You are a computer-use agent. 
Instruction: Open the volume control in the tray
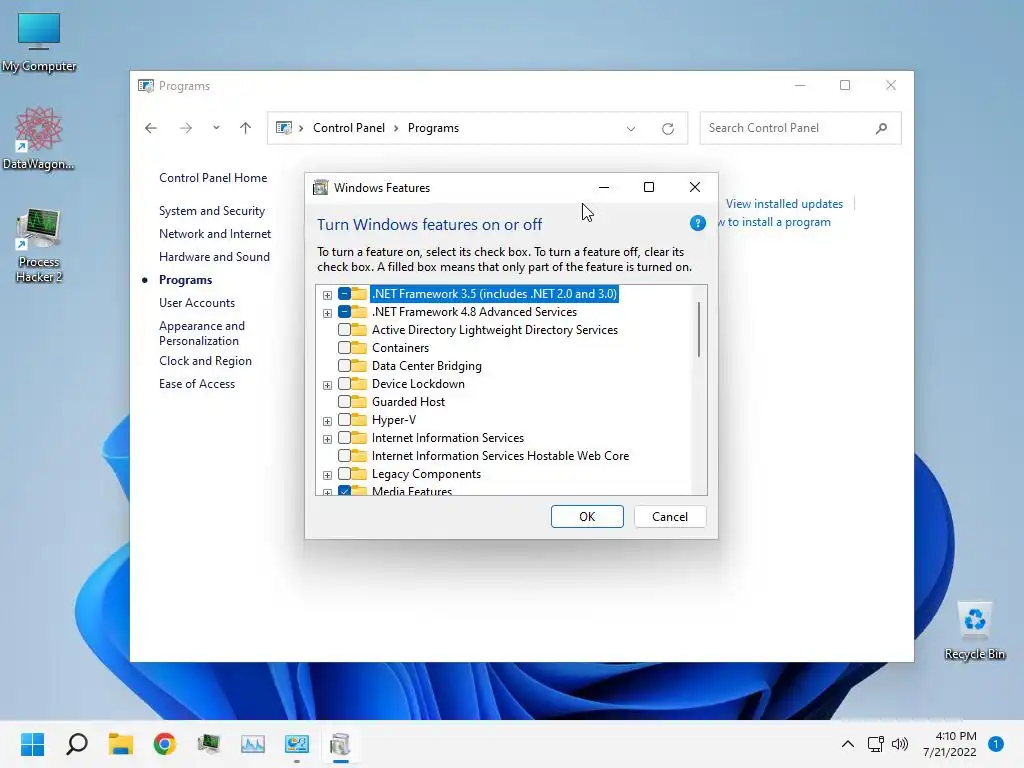pos(900,744)
